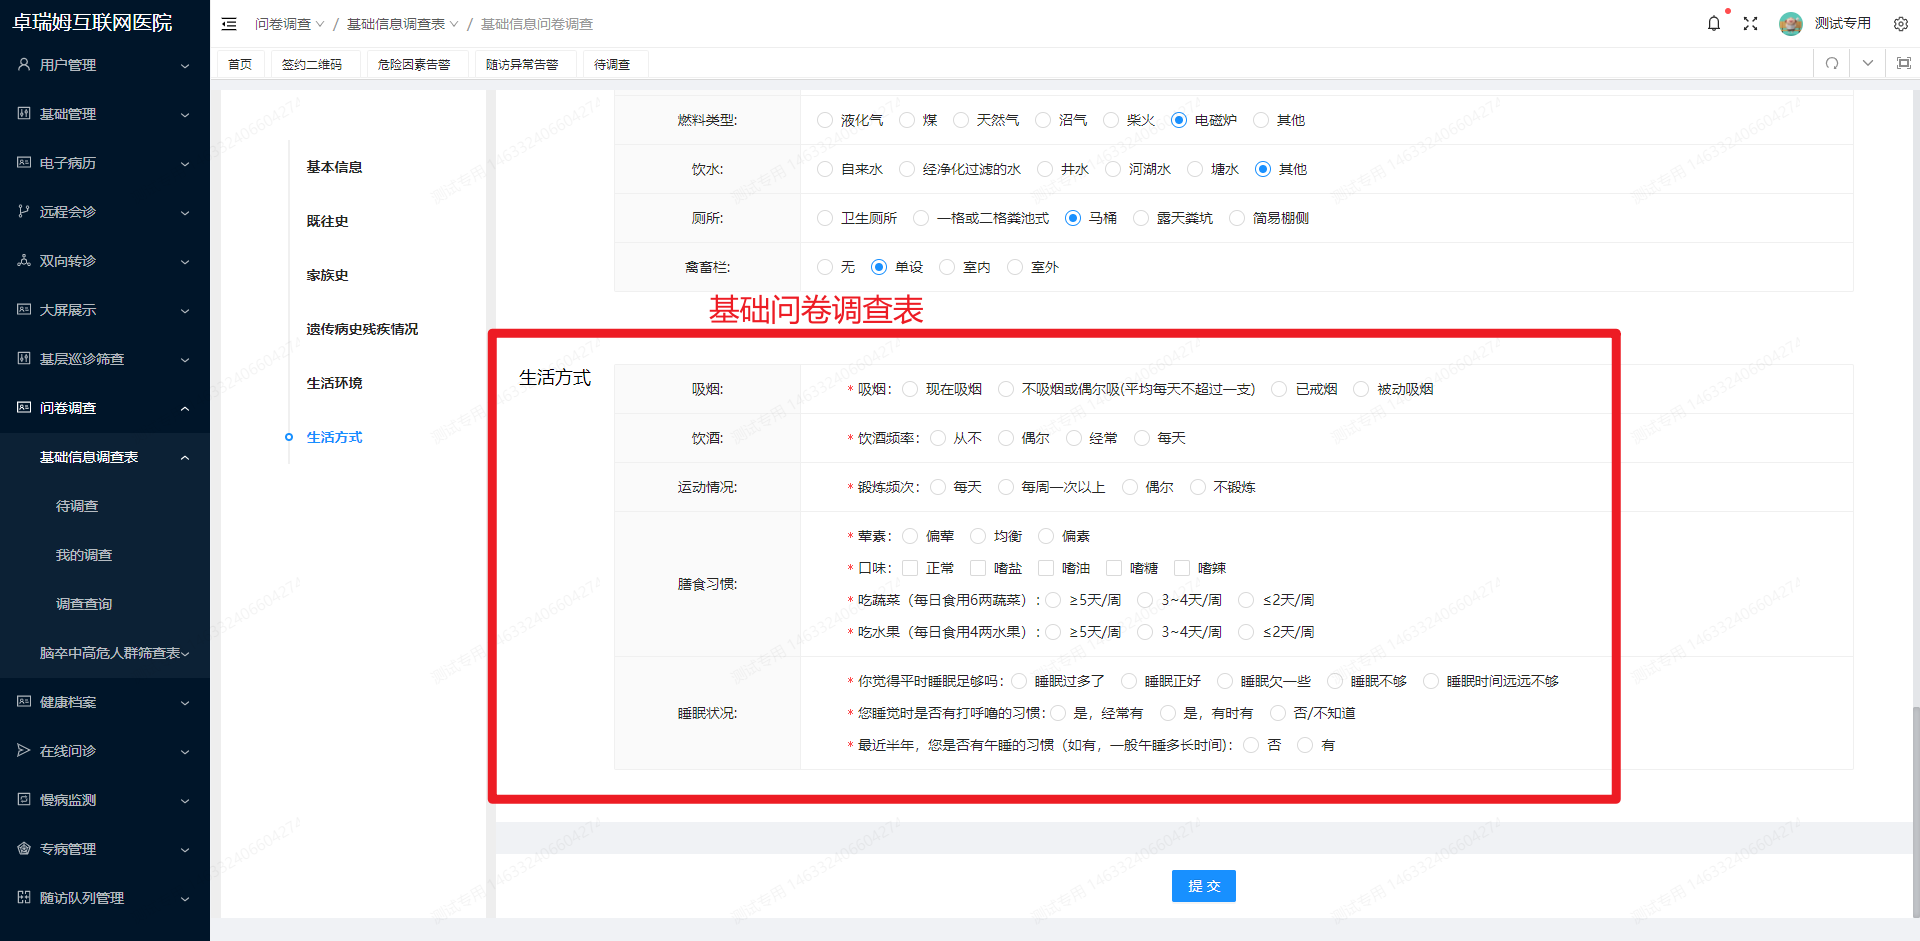
Task: Select 从不 drinking frequency radio
Action: [x=938, y=438]
